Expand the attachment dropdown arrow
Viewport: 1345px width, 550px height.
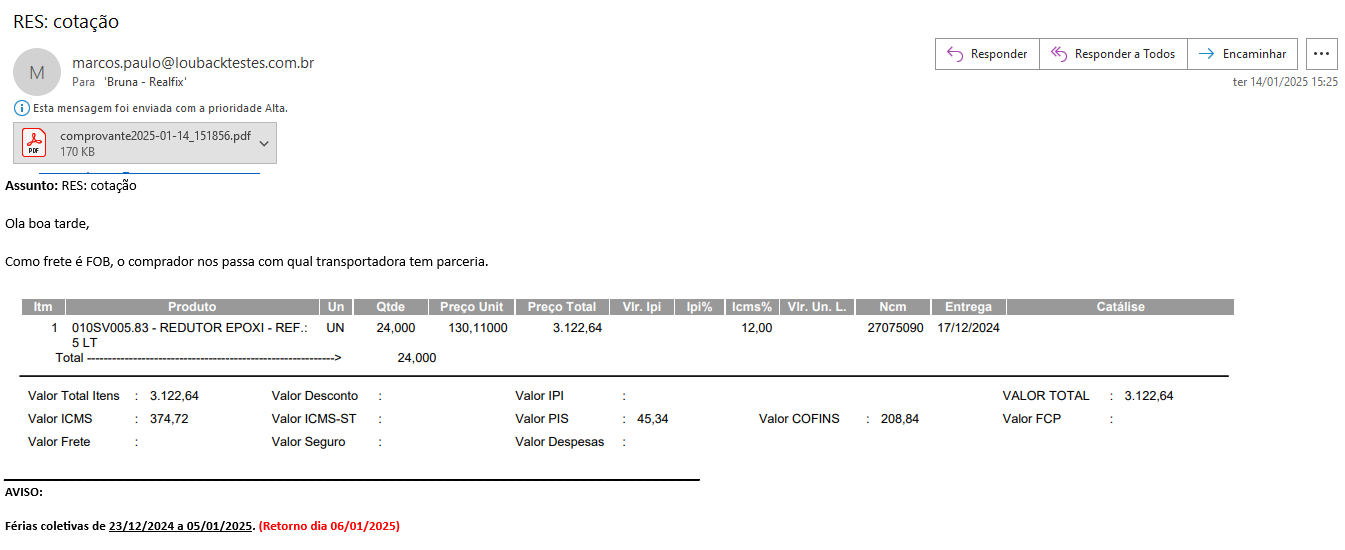click(264, 143)
